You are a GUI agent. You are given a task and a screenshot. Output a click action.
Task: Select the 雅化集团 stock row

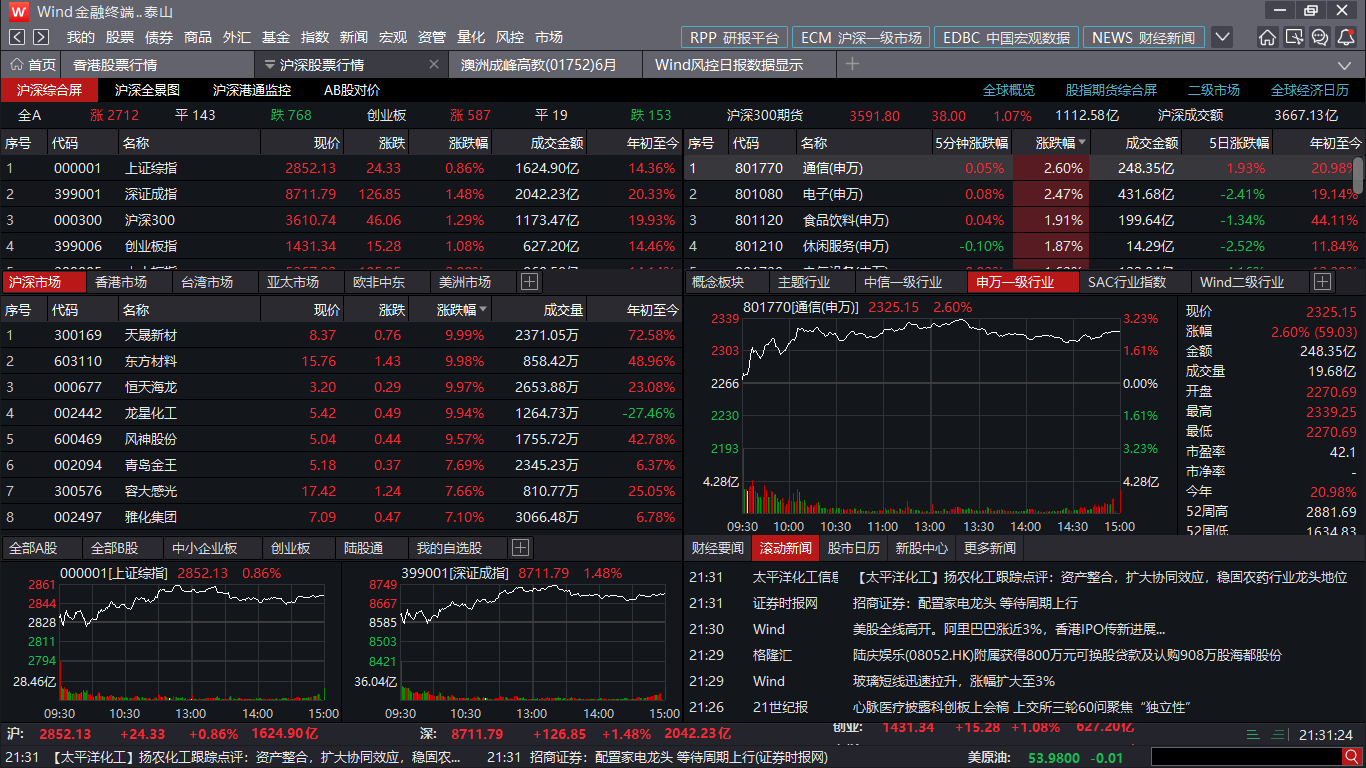coord(341,517)
